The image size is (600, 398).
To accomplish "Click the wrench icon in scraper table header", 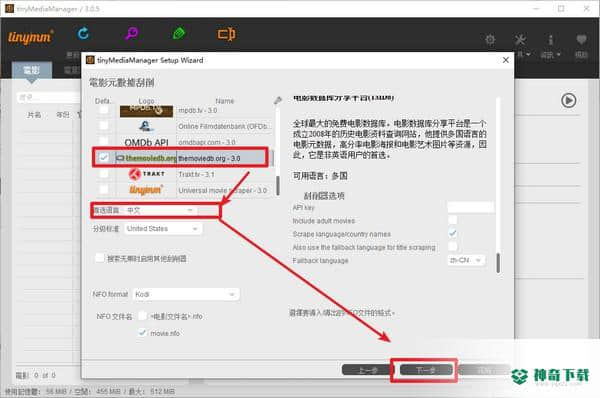I will [x=278, y=100].
